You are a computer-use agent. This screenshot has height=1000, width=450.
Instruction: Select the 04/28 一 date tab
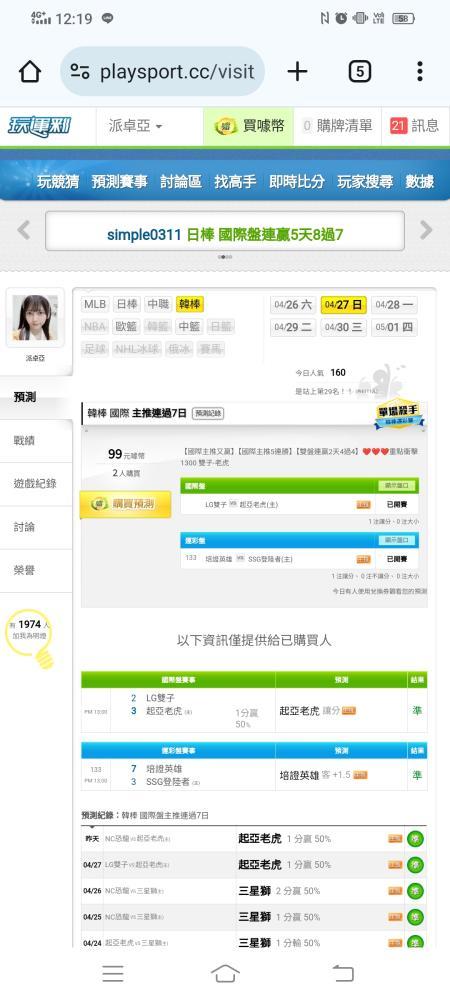(395, 305)
